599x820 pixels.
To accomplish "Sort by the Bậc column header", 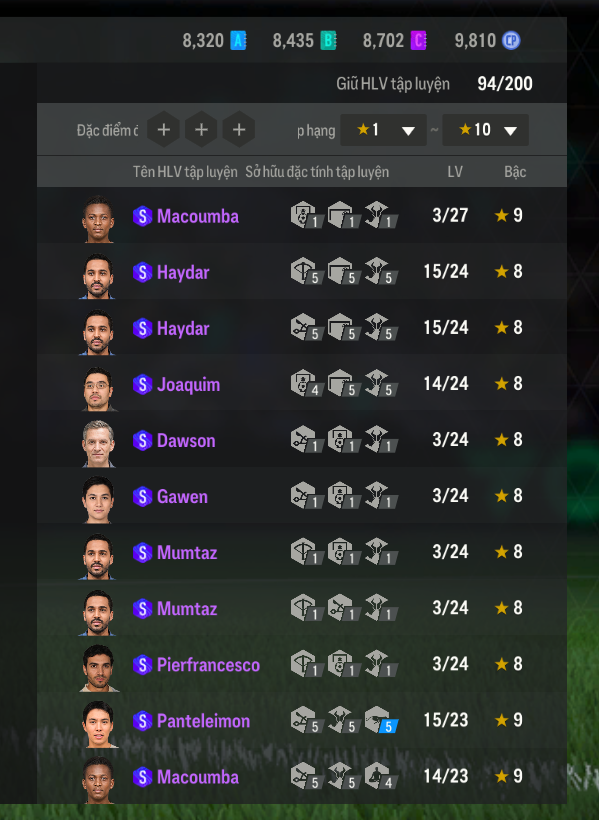I will click(x=515, y=172).
